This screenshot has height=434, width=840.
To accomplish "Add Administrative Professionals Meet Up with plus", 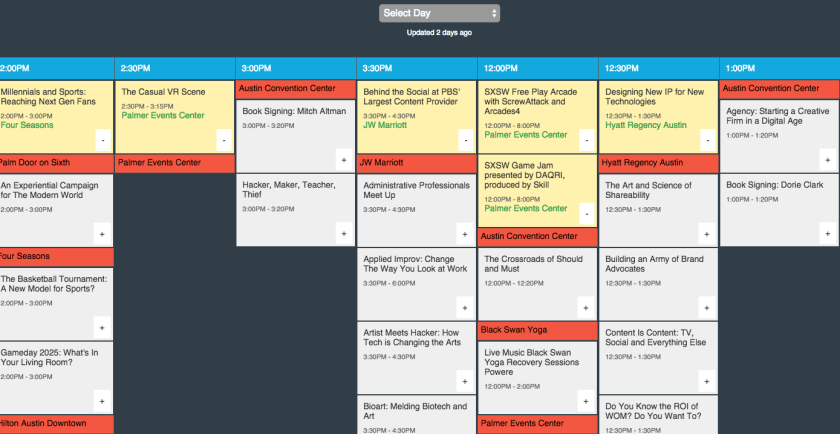I will [465, 234].
